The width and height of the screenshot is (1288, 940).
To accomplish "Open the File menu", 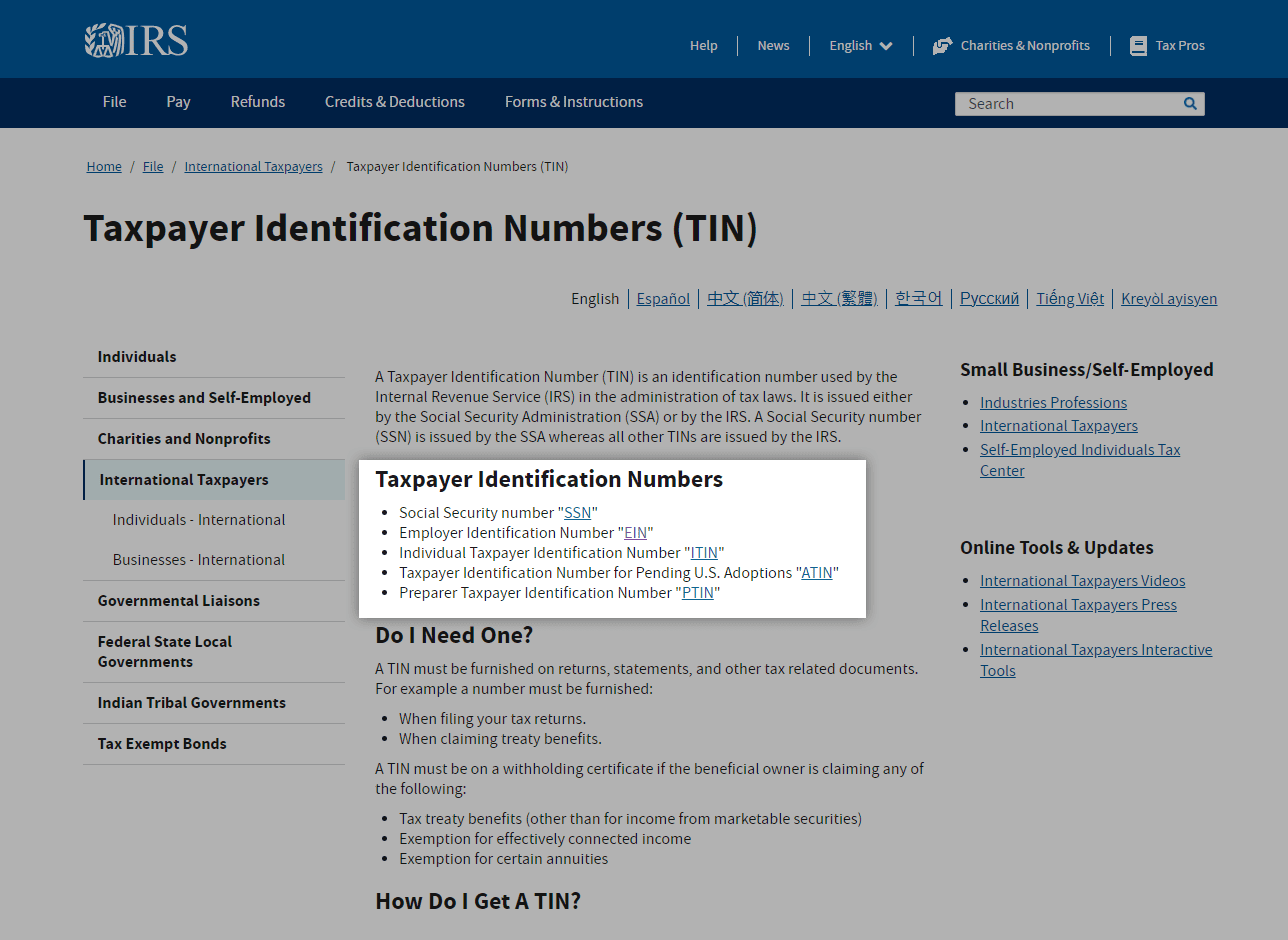I will coord(115,102).
